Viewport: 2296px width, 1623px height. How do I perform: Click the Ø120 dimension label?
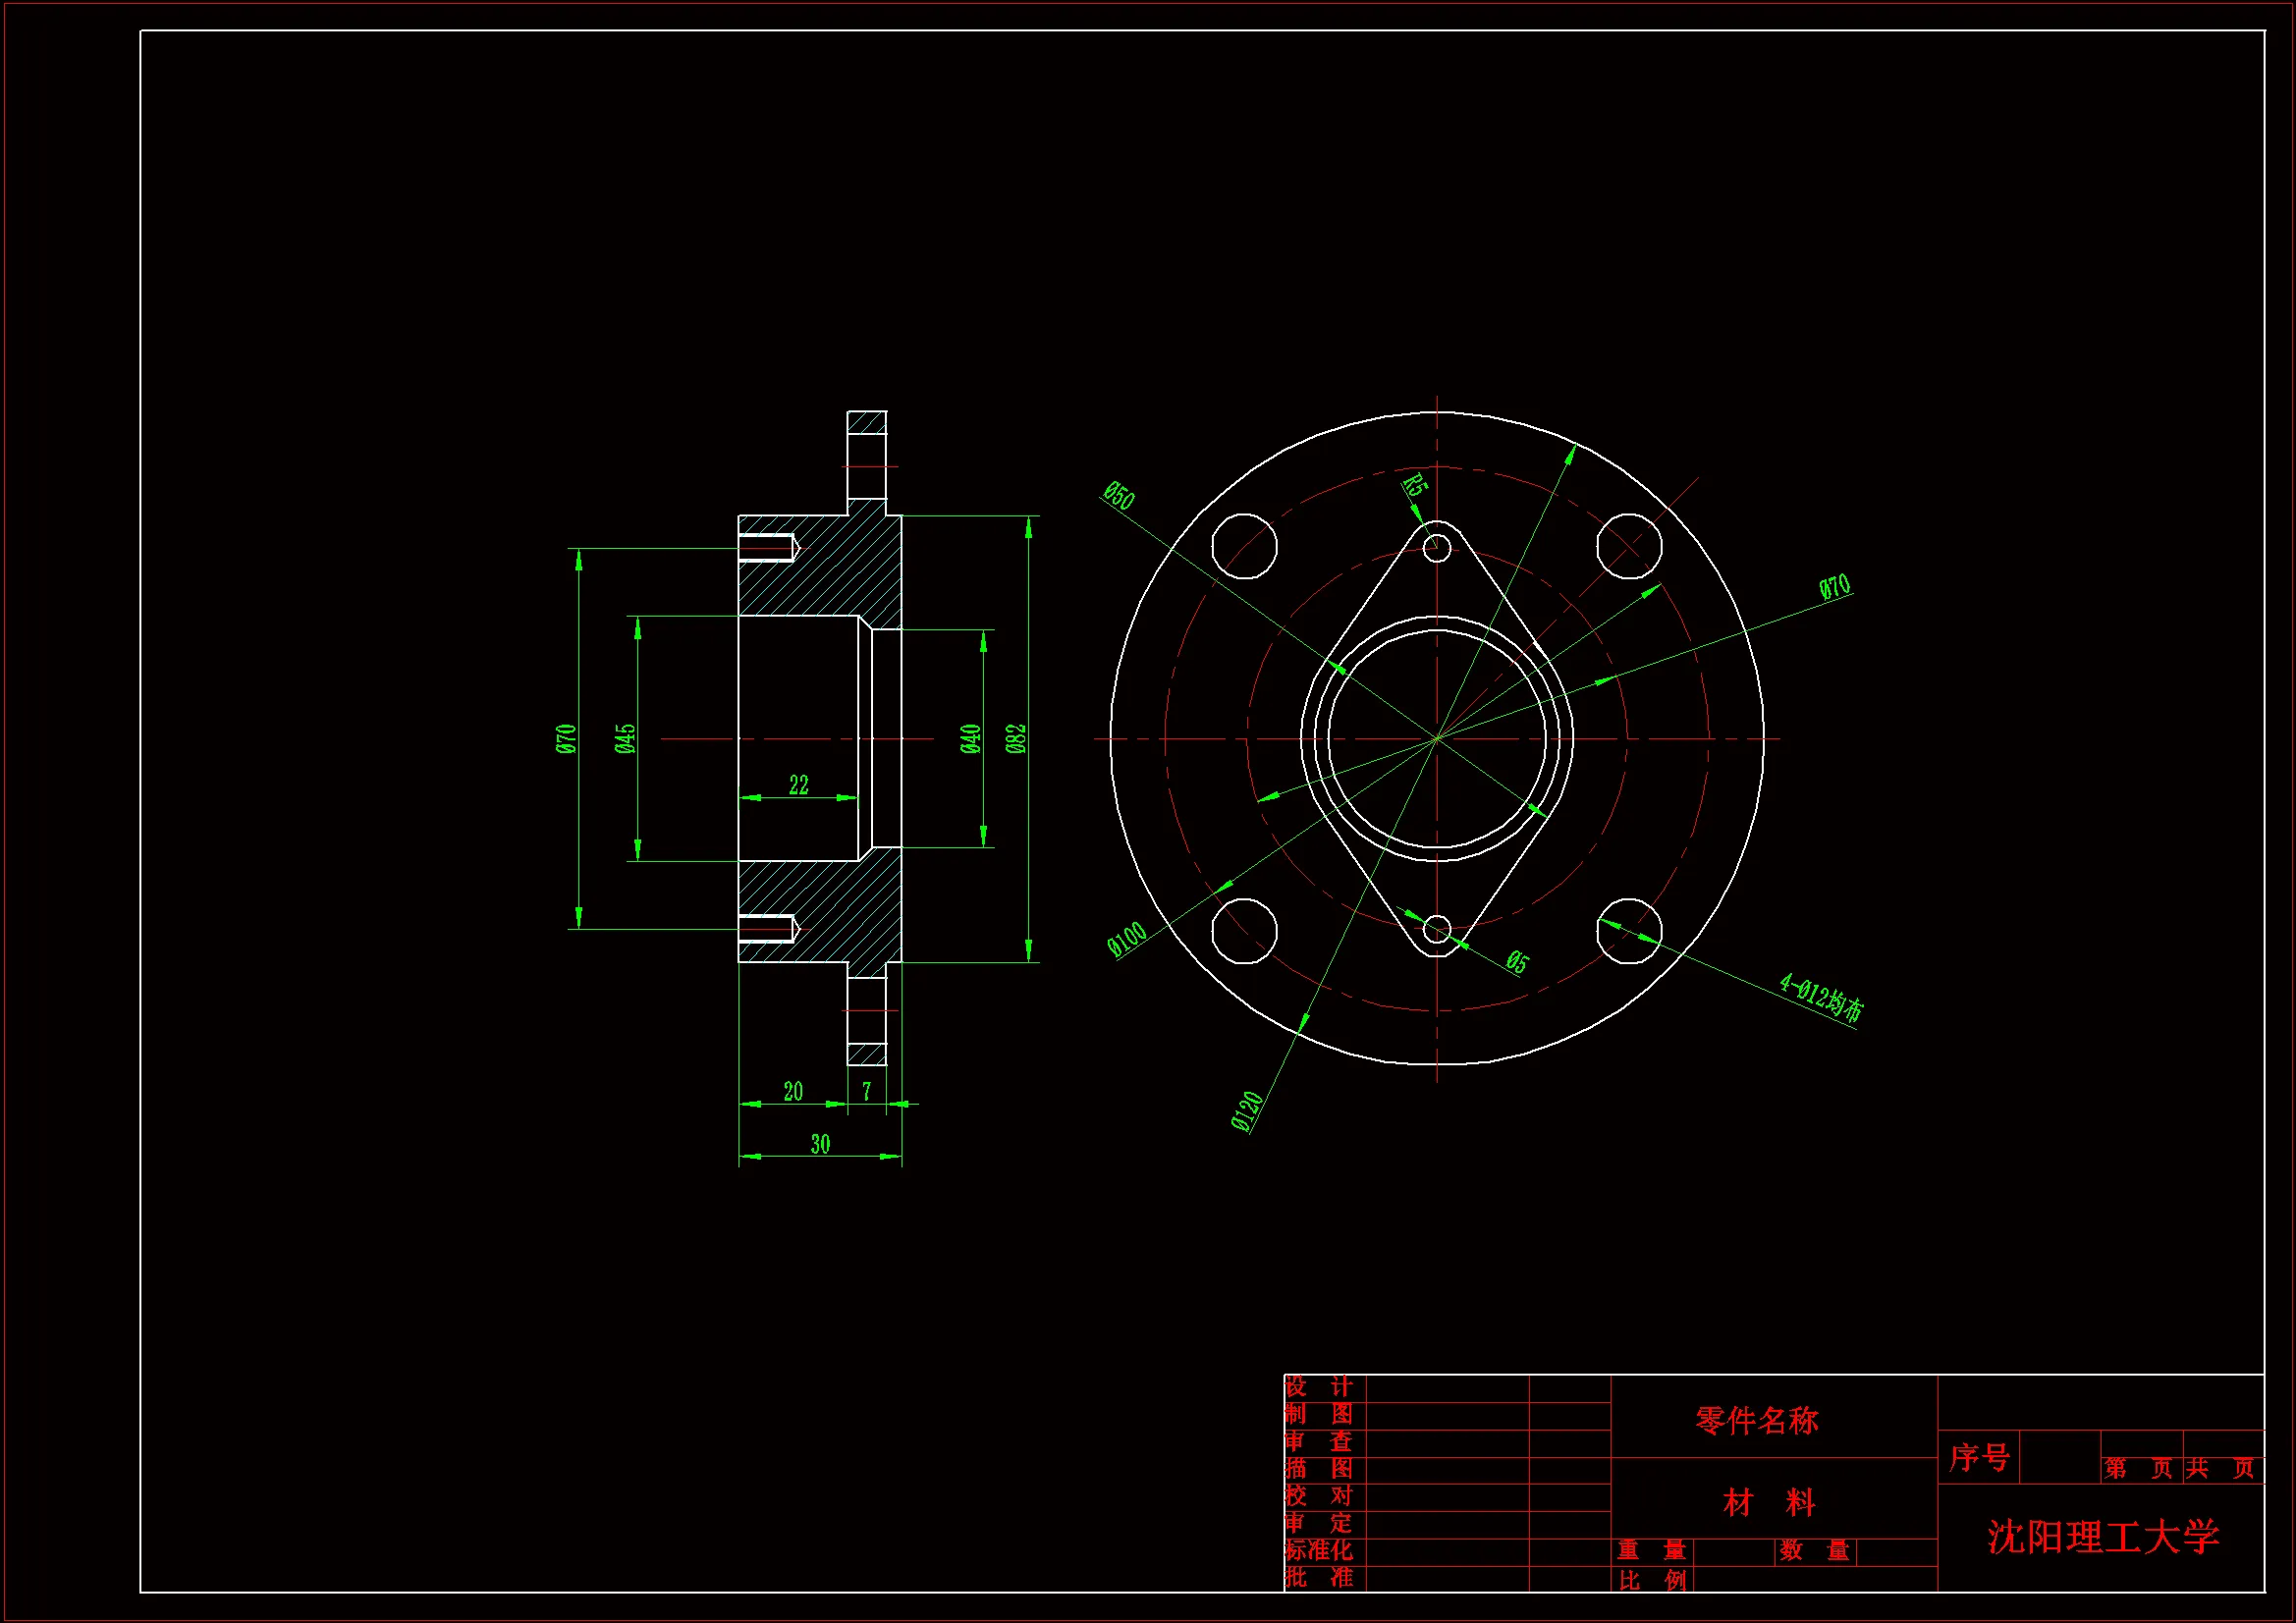coord(1247,1111)
